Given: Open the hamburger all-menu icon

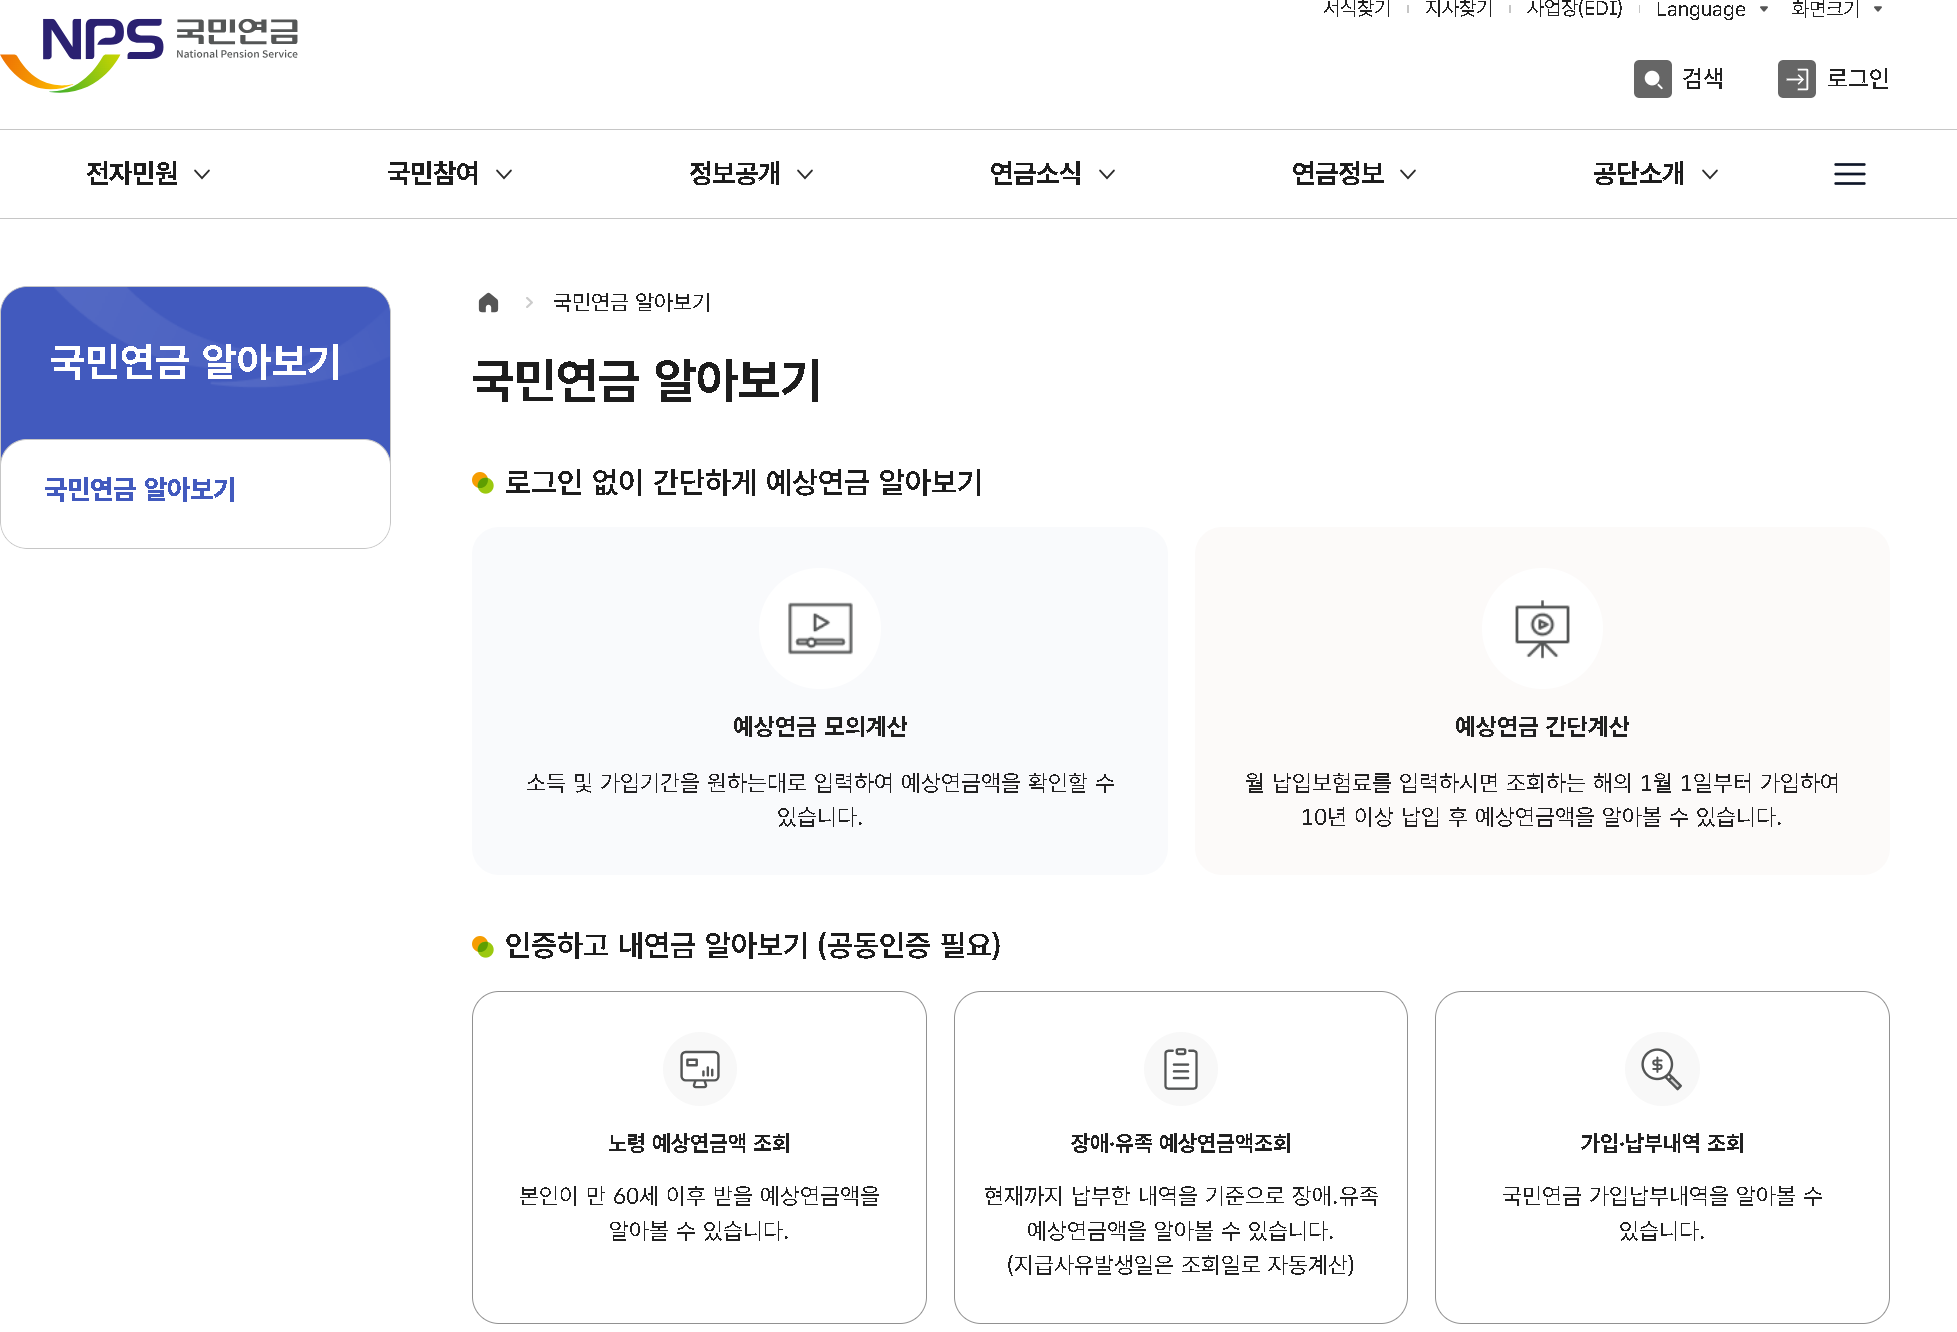Looking at the screenshot, I should click(x=1849, y=174).
